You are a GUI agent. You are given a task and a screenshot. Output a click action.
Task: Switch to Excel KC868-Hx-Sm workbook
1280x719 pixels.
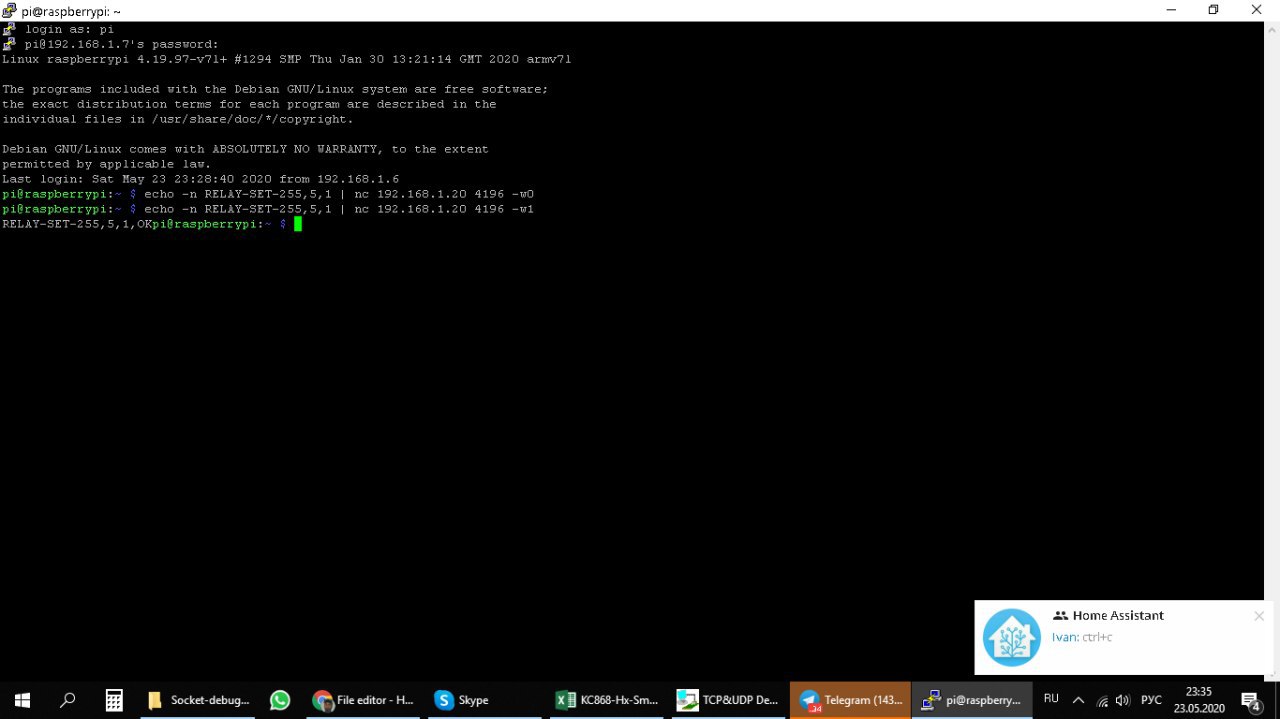(x=605, y=700)
